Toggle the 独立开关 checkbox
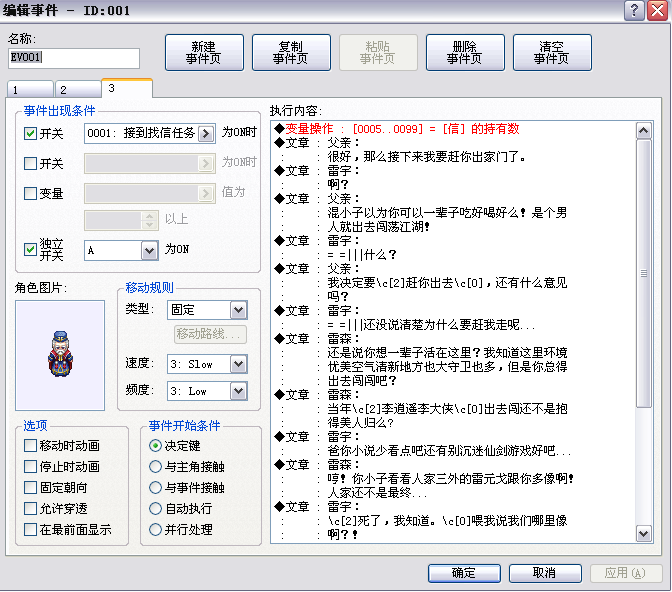Screen dimensions: 672x592 tap(30, 249)
